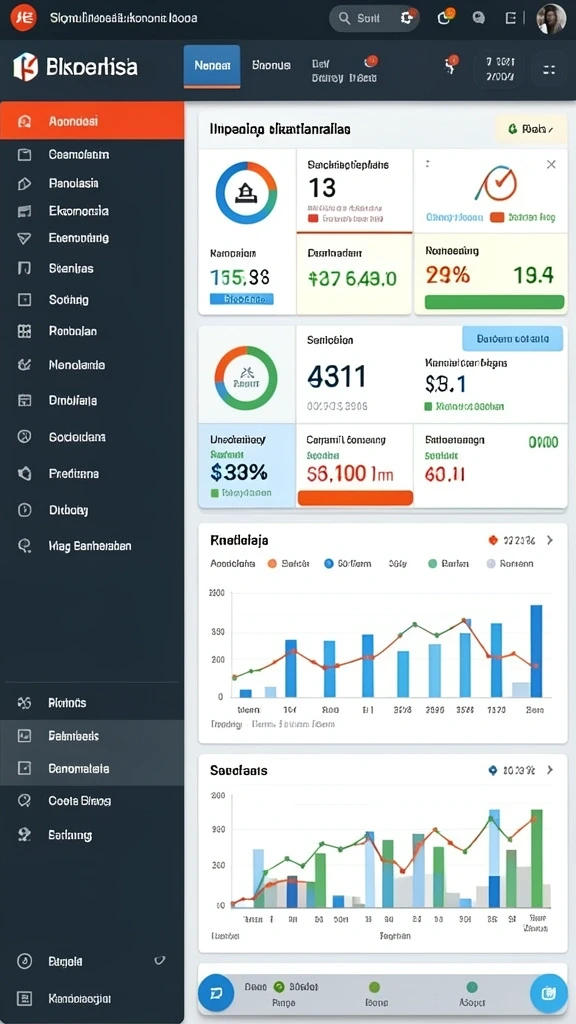576x1024 pixels.
Task: Click the blue round button at bottom left
Action: (x=216, y=993)
